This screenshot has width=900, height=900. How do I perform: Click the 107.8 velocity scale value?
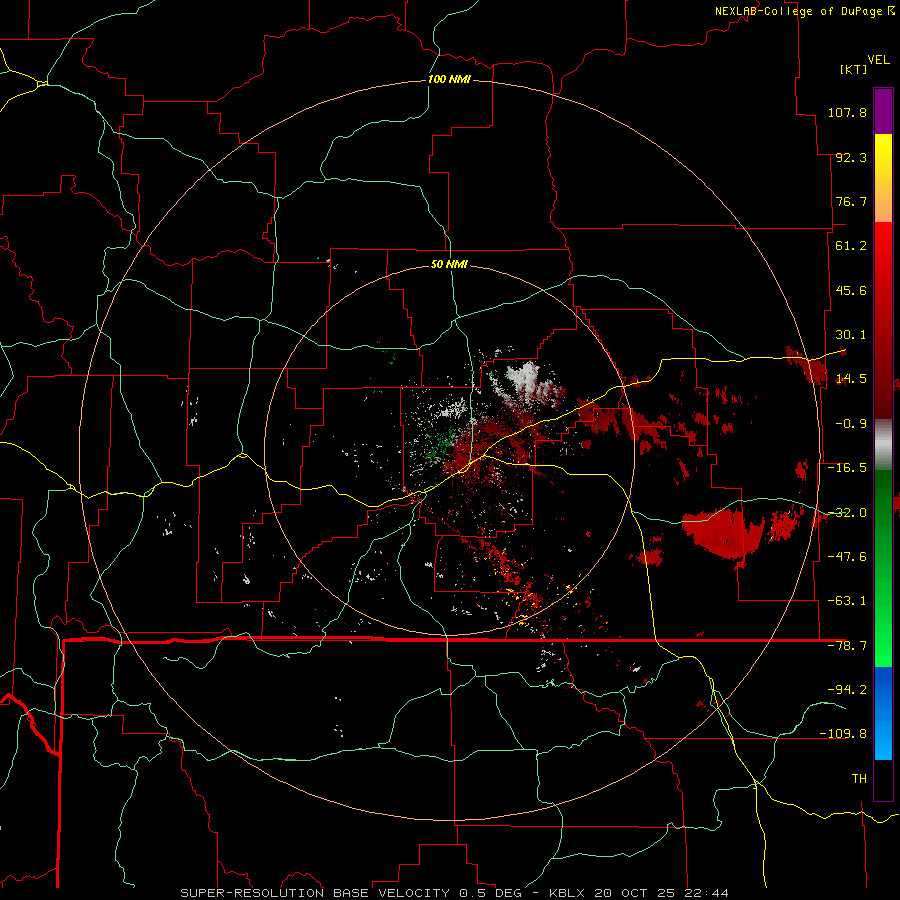pos(847,112)
